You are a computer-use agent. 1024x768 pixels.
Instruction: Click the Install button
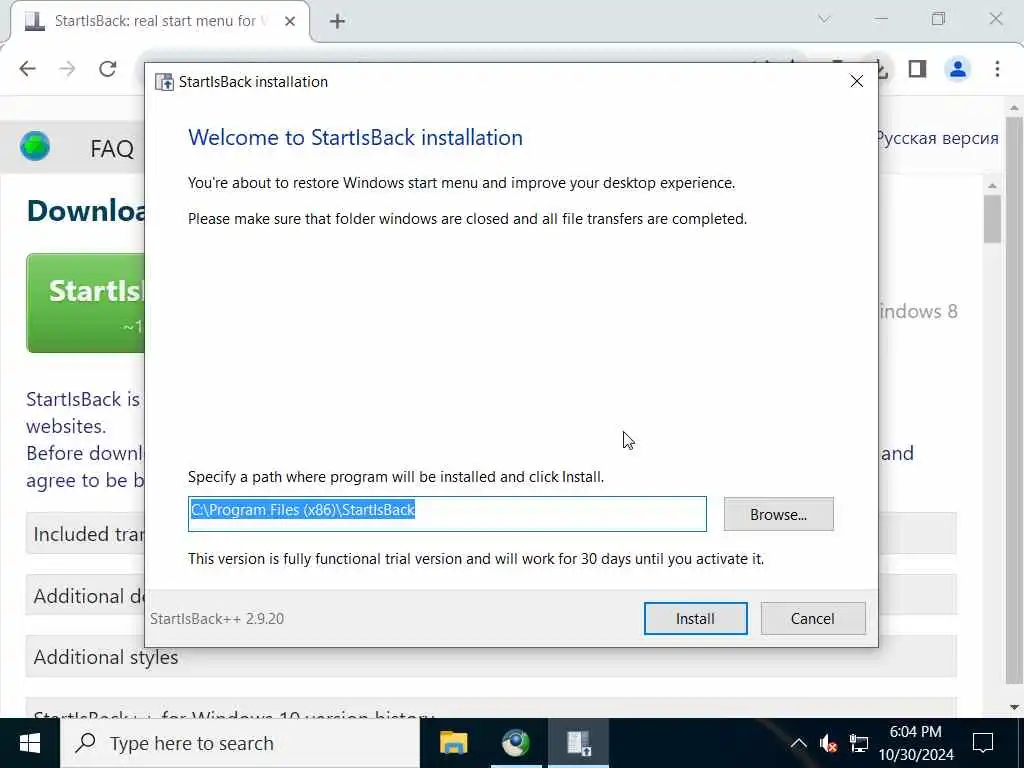[x=695, y=618]
